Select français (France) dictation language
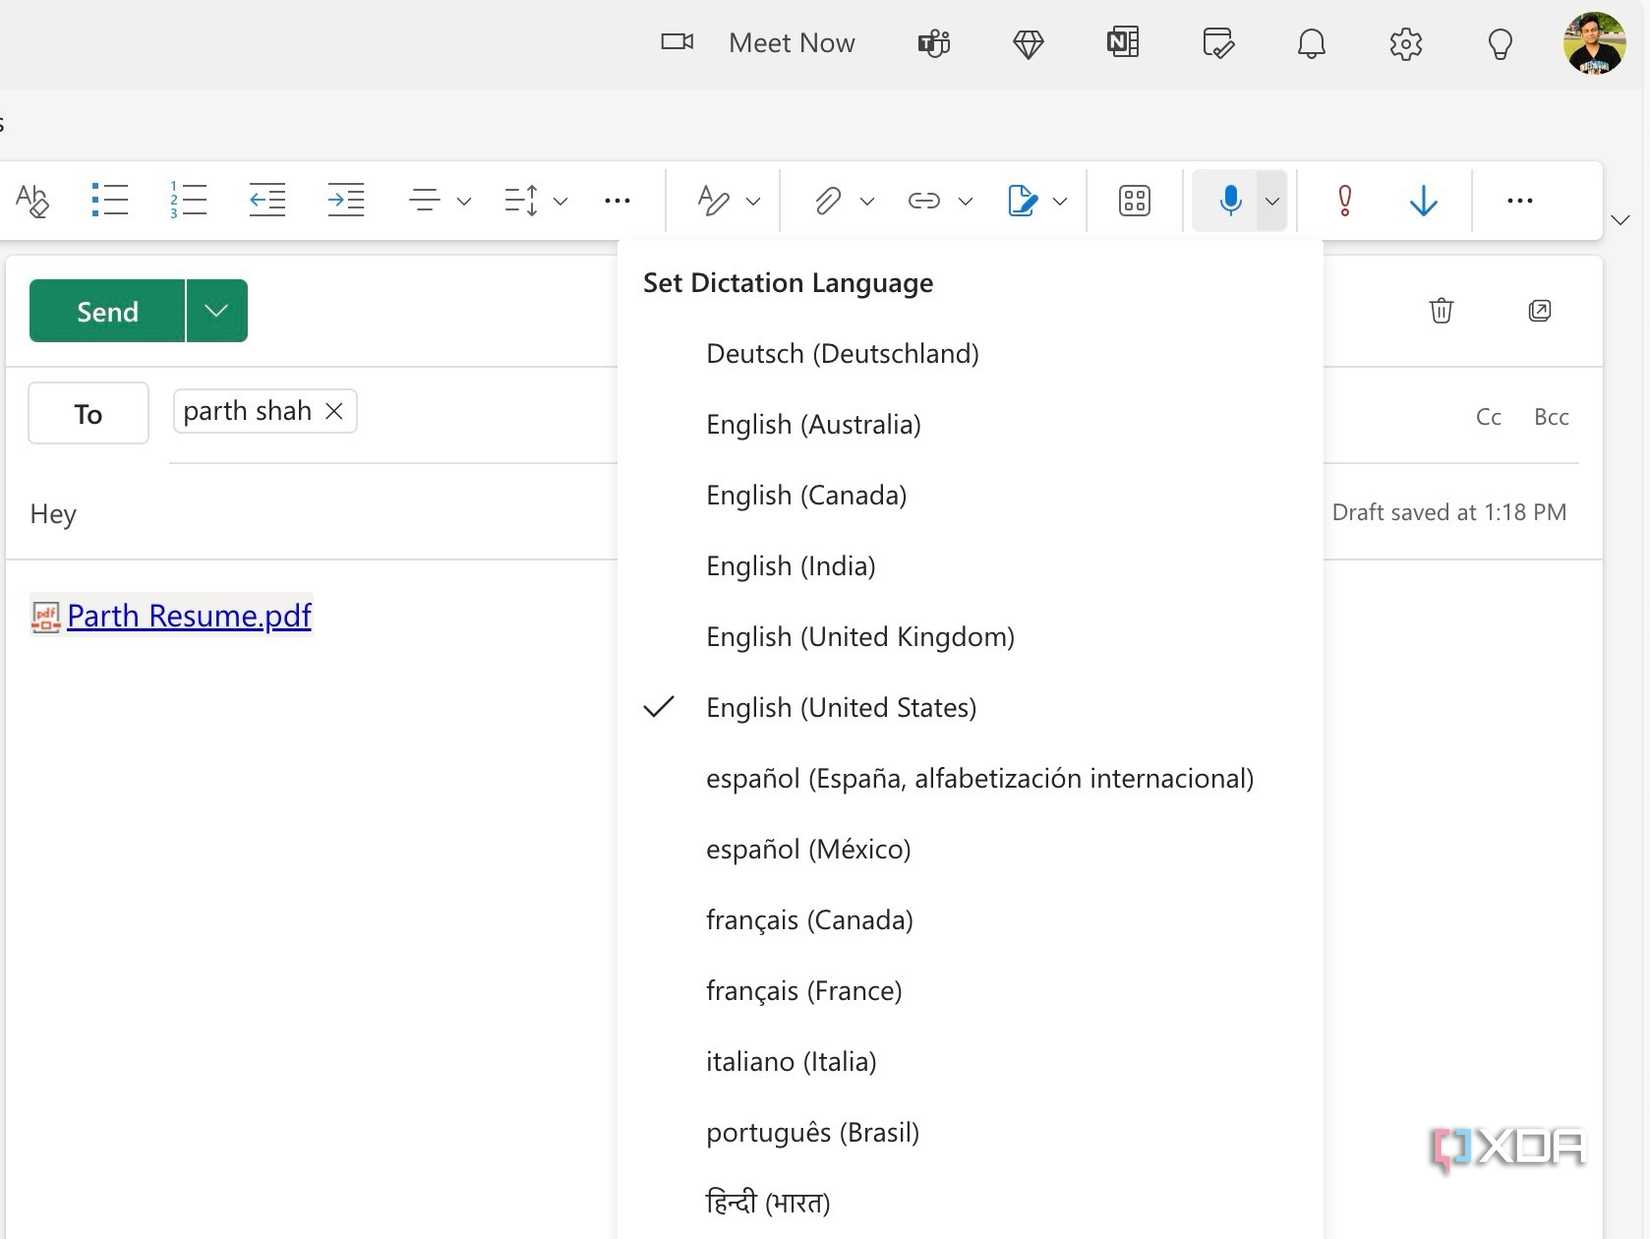 click(970, 991)
